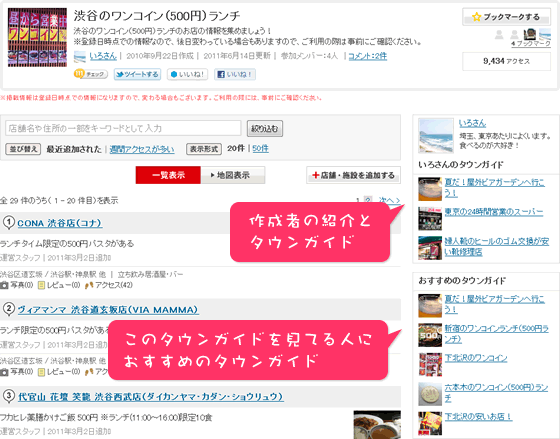Click the keyword search input field

pos(123,128)
